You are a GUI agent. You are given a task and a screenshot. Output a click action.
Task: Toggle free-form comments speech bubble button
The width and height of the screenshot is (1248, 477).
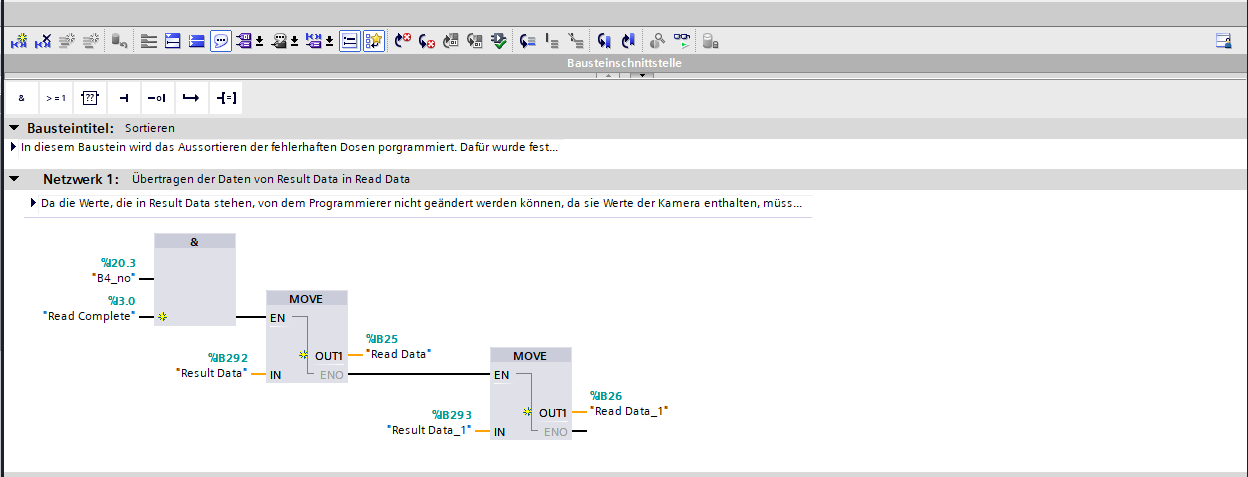pos(220,41)
